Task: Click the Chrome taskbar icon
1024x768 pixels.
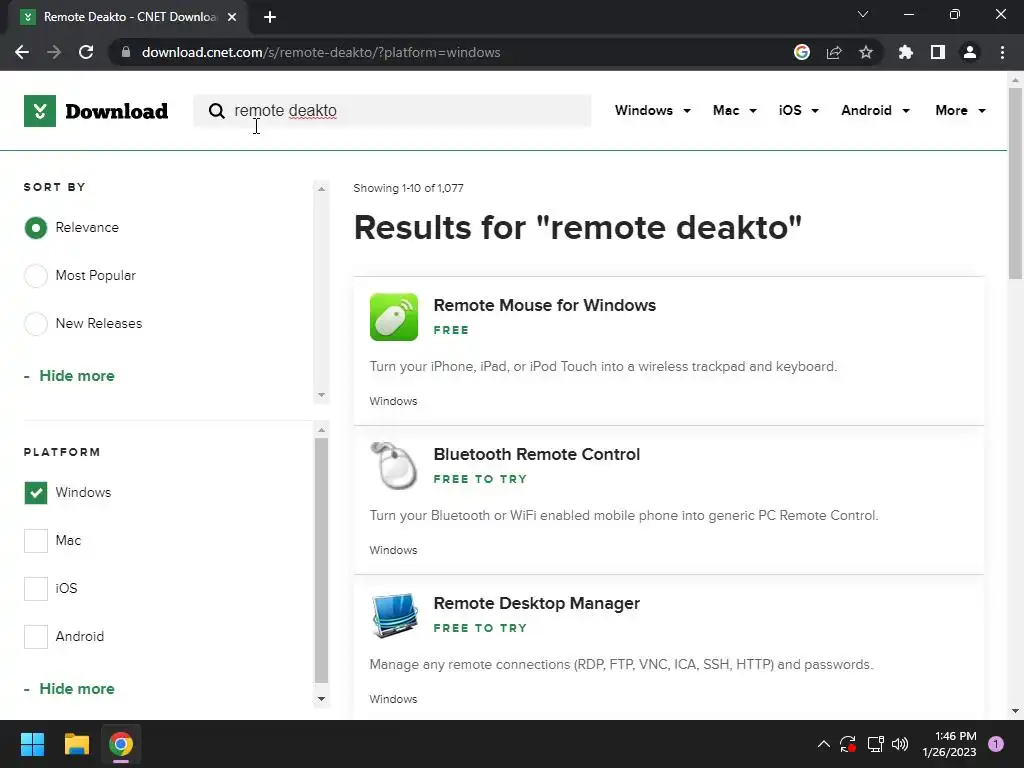Action: pos(121,744)
